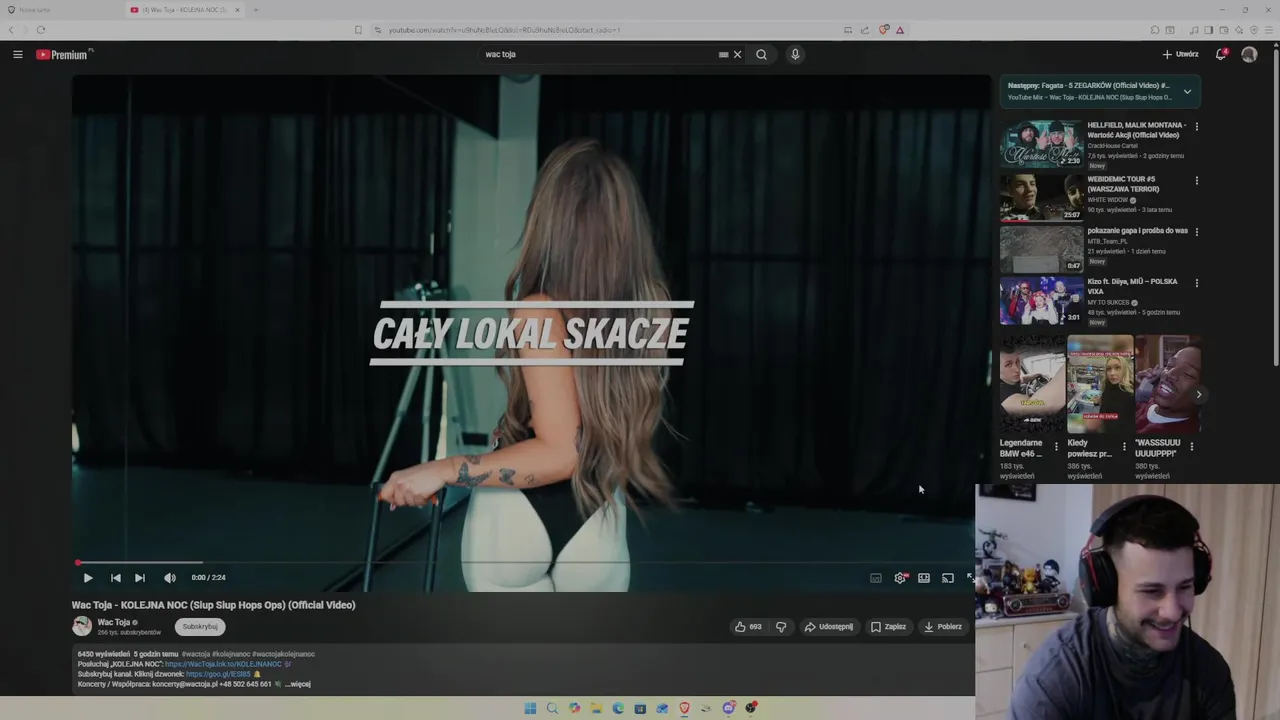Open the 'Kiedy powiesz pr...' short
Viewport: 1280px width, 720px height.
[1100, 384]
